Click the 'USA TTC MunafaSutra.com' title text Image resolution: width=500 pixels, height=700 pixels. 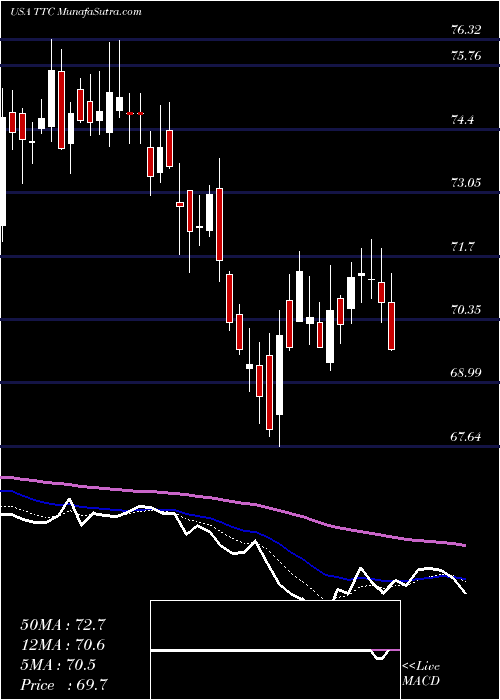[75, 12]
